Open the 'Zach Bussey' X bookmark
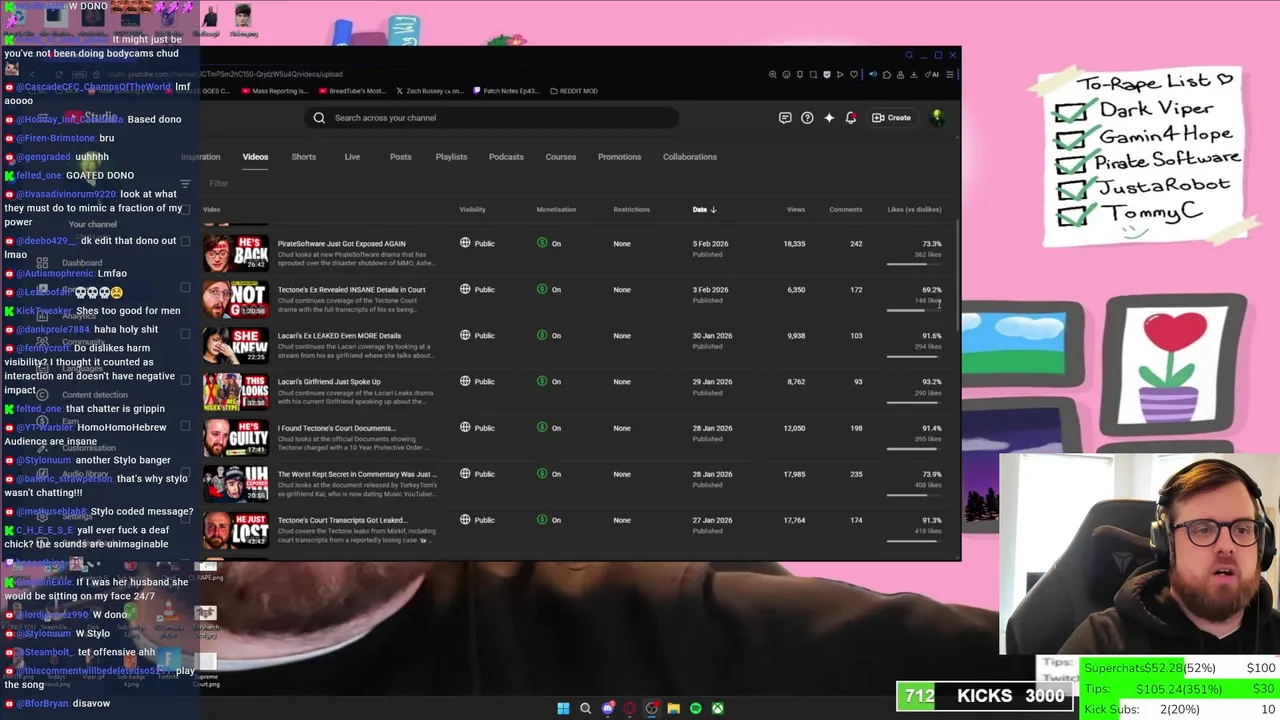The height and width of the screenshot is (720, 1280). (431, 91)
